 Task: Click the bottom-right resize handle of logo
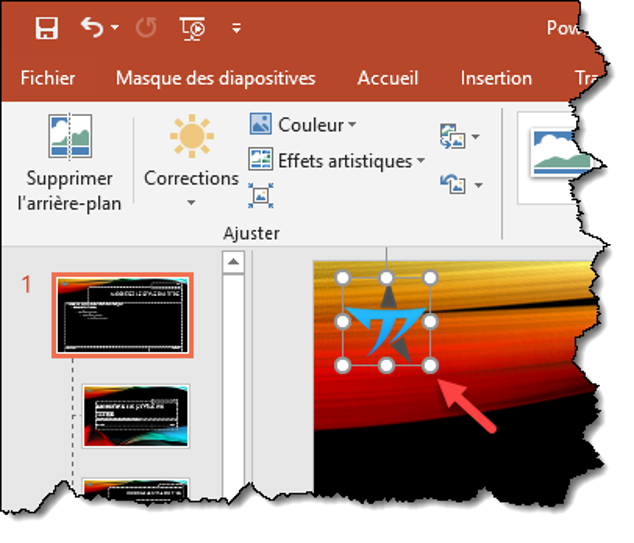(430, 366)
